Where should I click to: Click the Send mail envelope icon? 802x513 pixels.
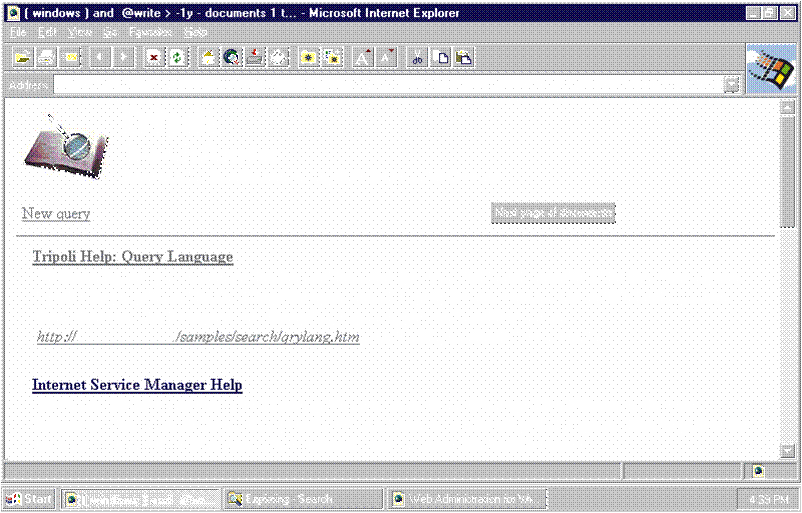pyautogui.click(x=71, y=57)
